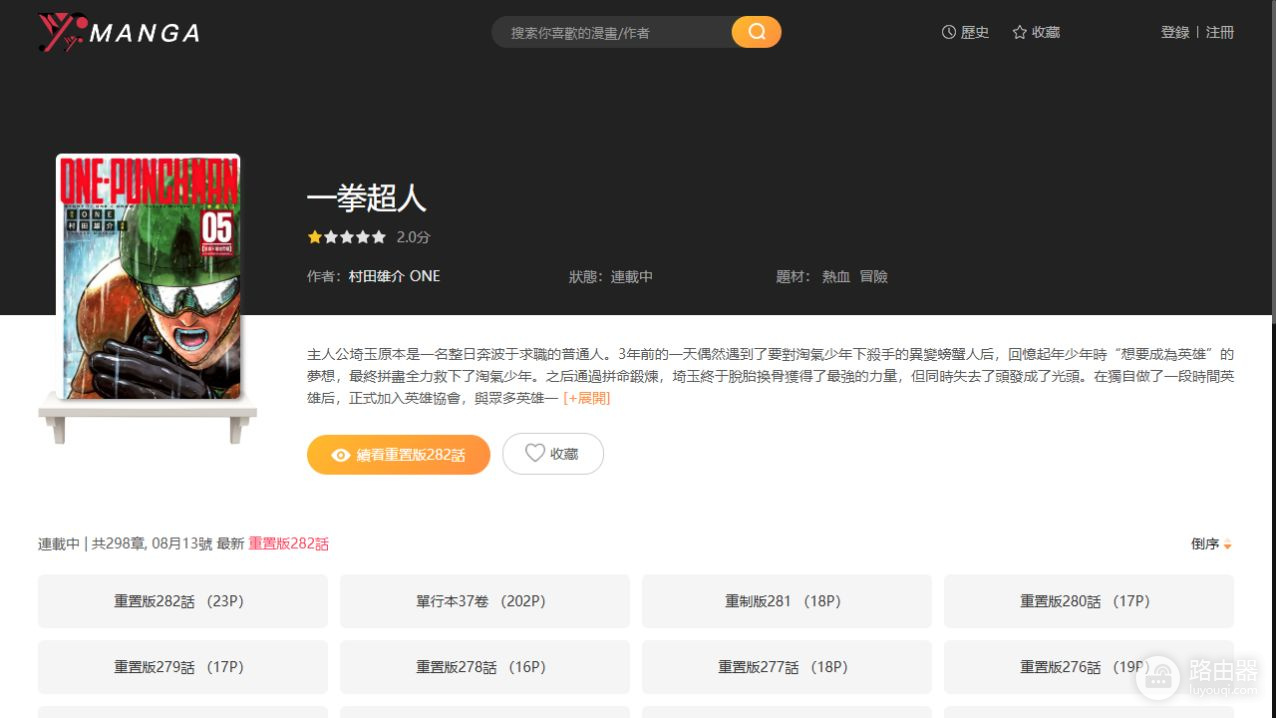Image resolution: width=1276 pixels, height=718 pixels.
Task: Click the manga title 一拳超人
Action: tap(367, 198)
